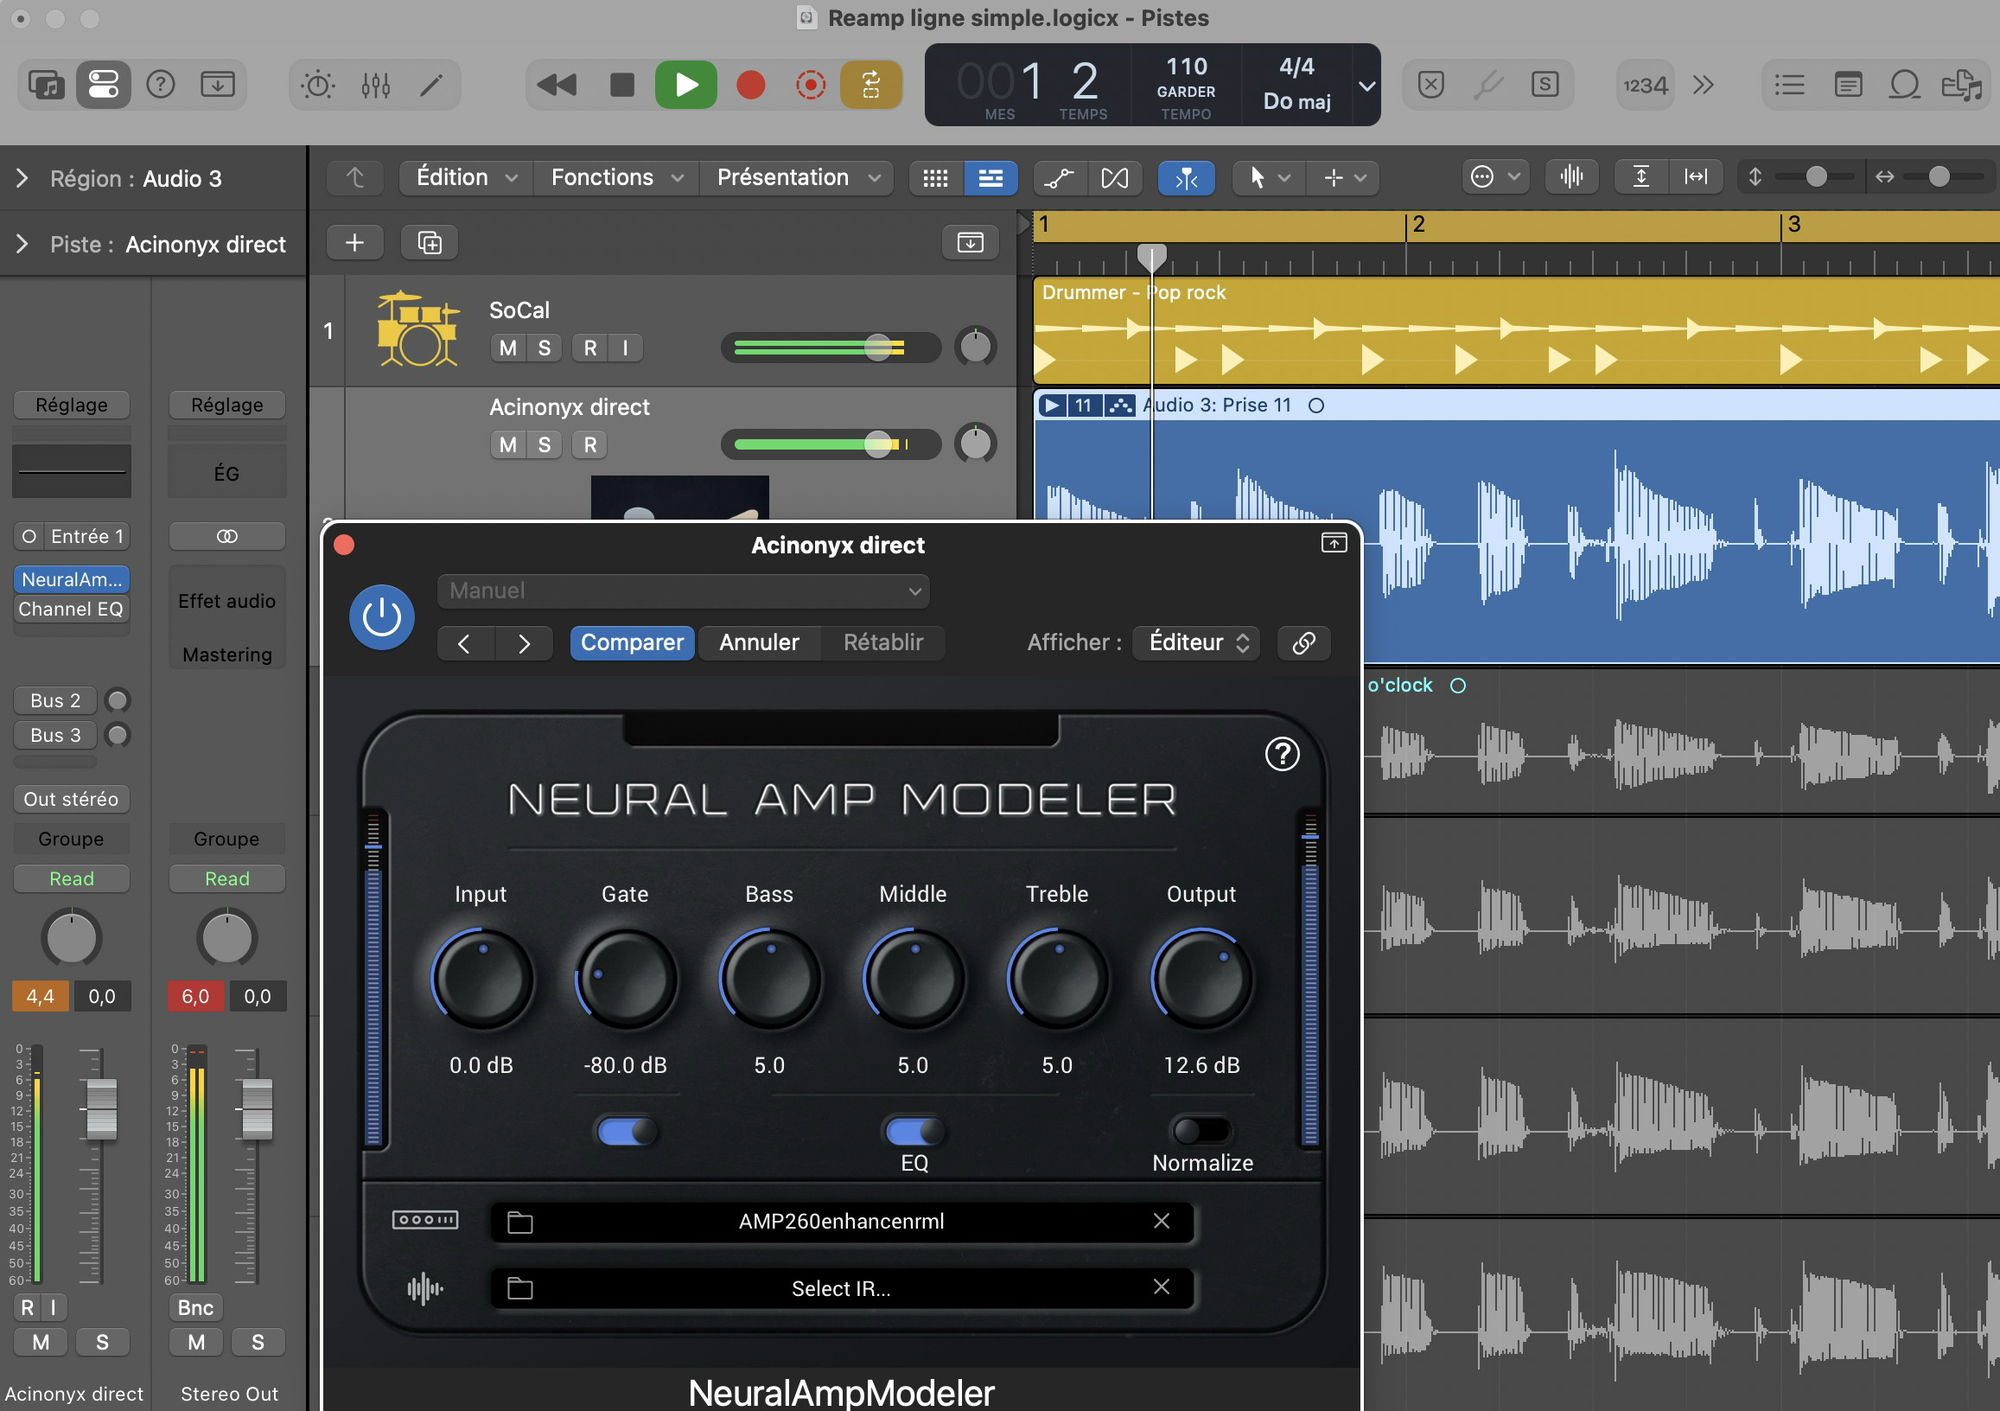This screenshot has width=2000, height=1411.
Task: Open the Note Pads icon
Action: pos(1848,85)
